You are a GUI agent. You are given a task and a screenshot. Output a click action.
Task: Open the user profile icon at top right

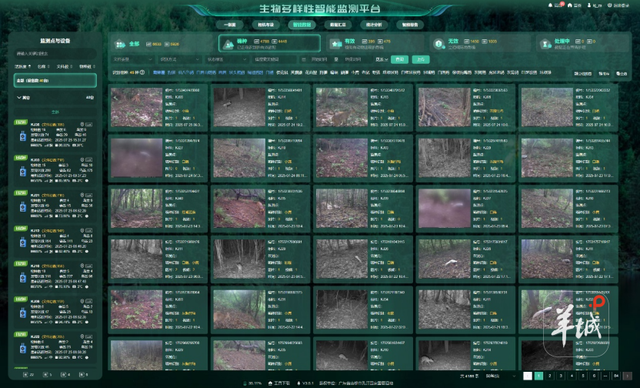click(x=589, y=5)
